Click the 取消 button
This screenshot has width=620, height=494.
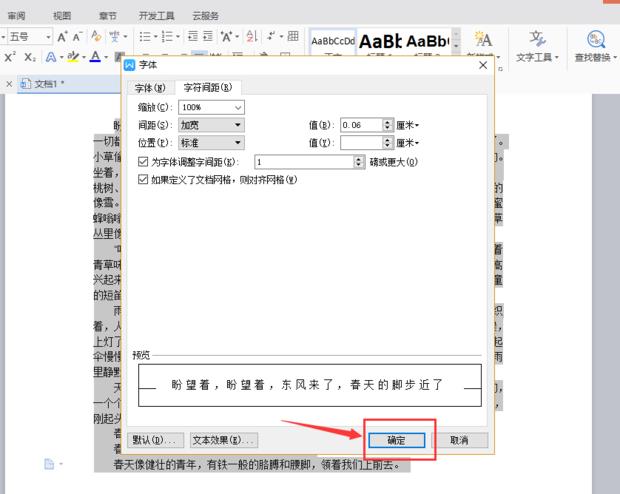coord(459,440)
